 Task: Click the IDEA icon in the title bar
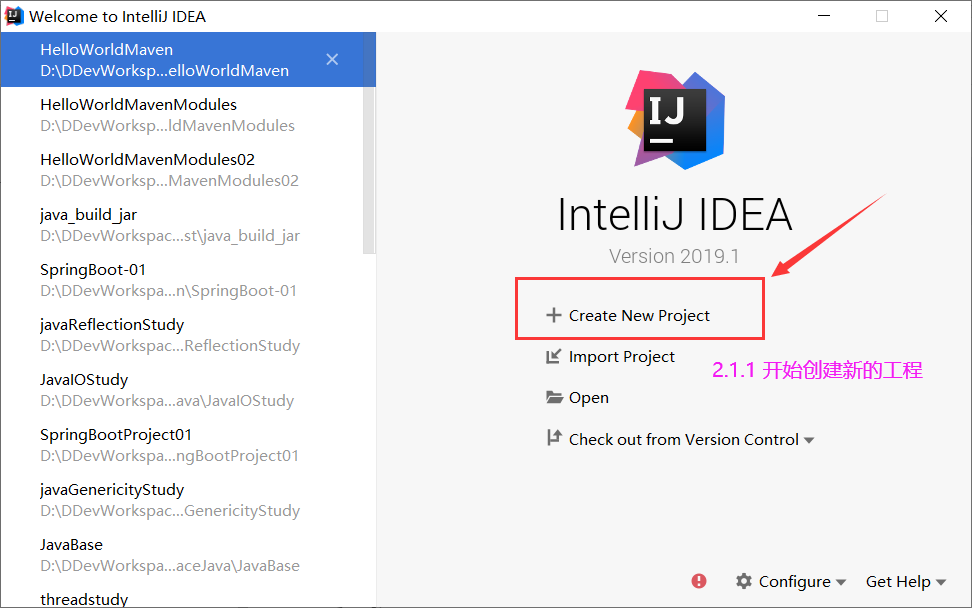coord(14,16)
